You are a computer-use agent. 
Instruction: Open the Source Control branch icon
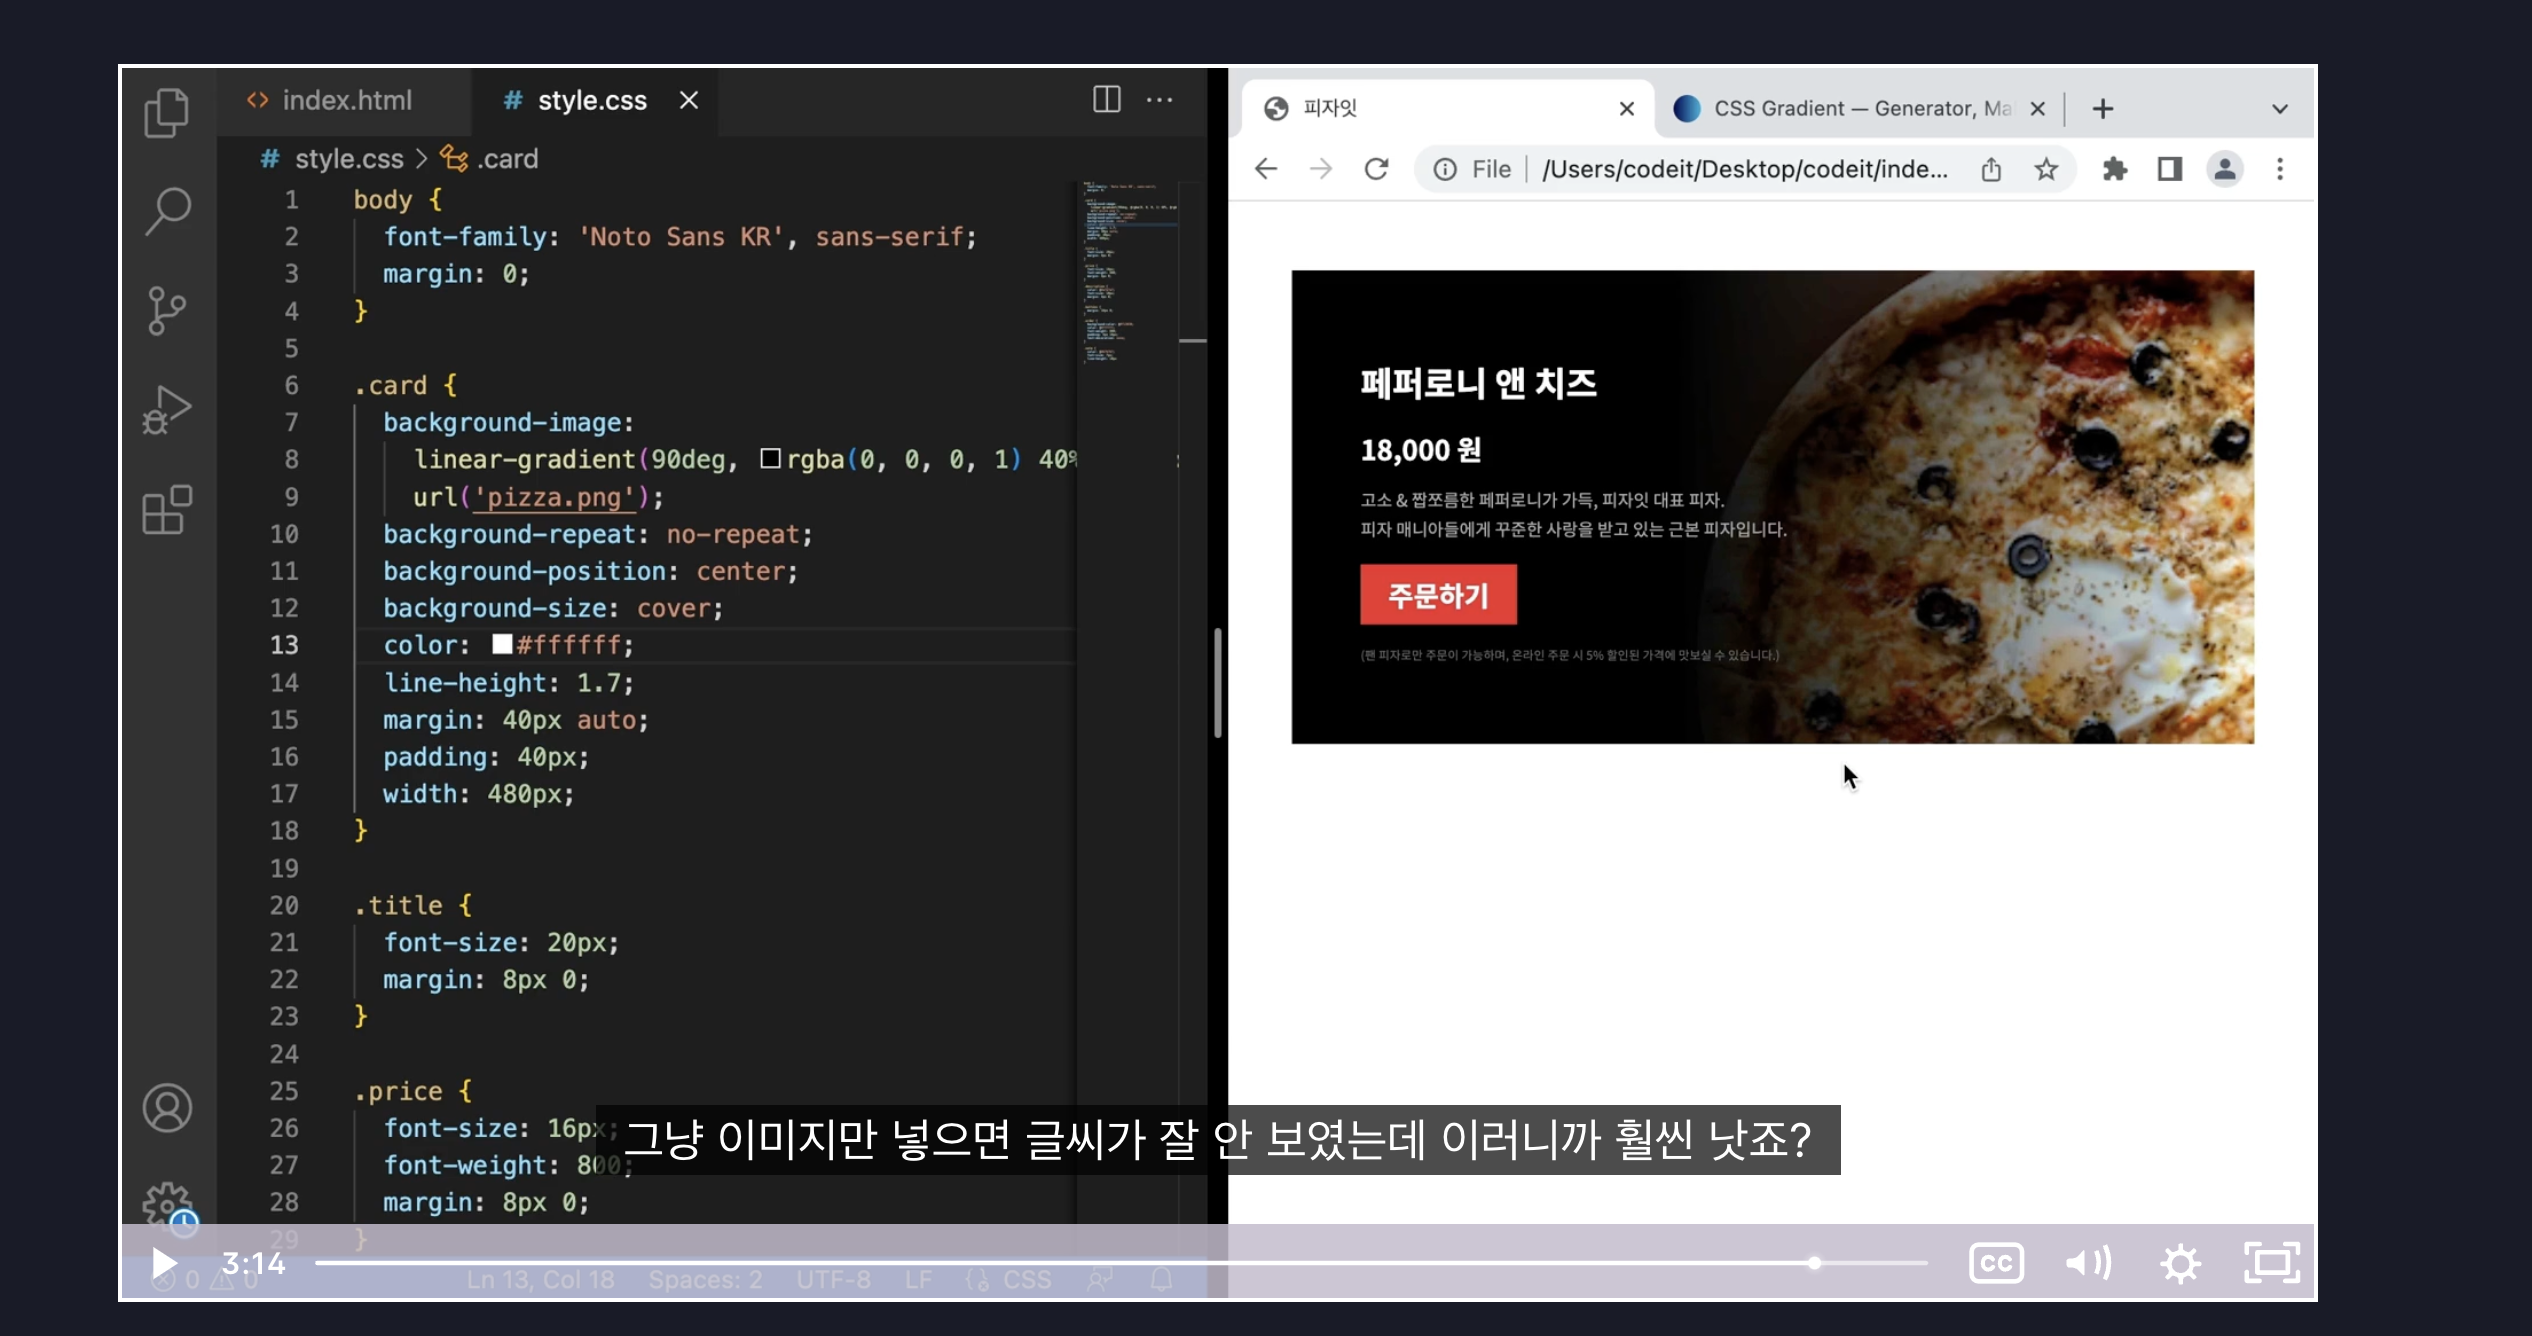[167, 311]
